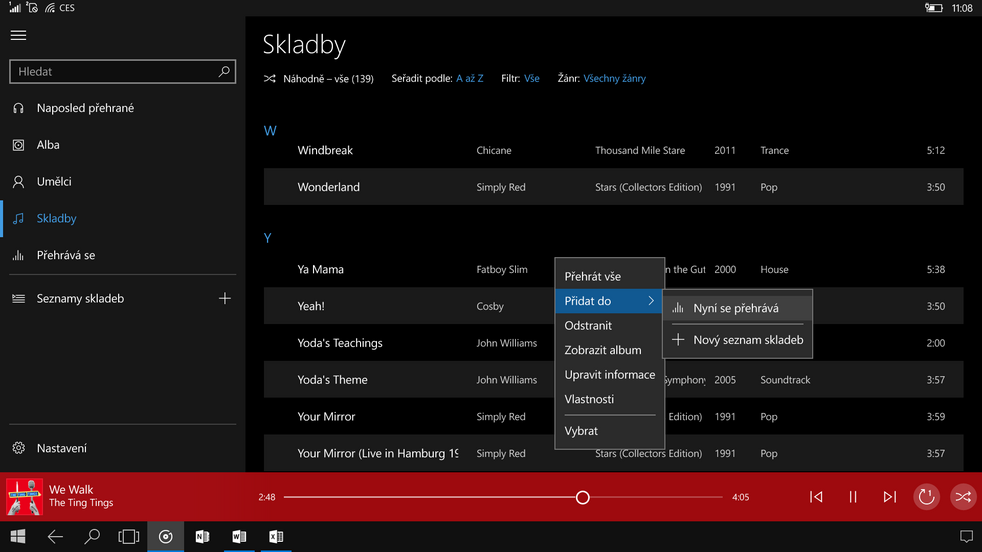The image size is (982, 552).
Task: Add new playlist with plus icon
Action: (225, 298)
